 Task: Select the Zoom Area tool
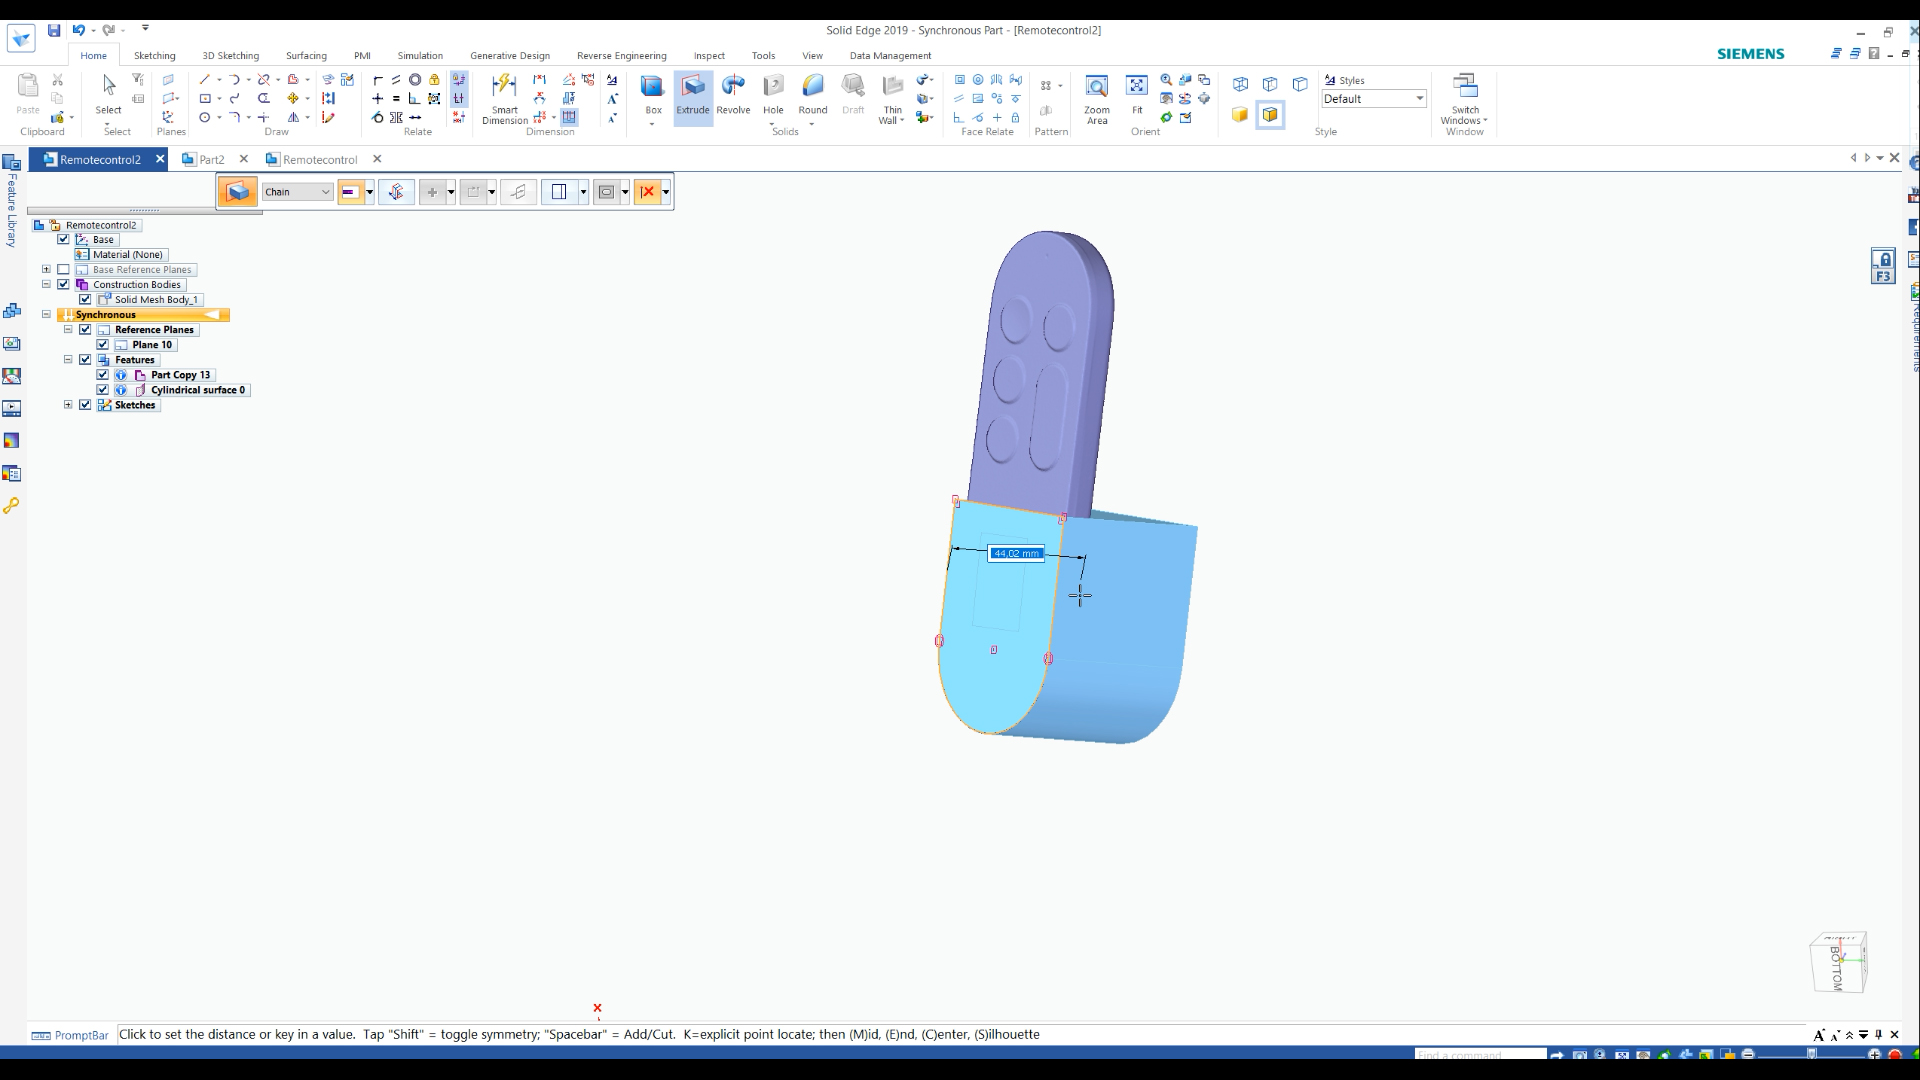click(1096, 99)
